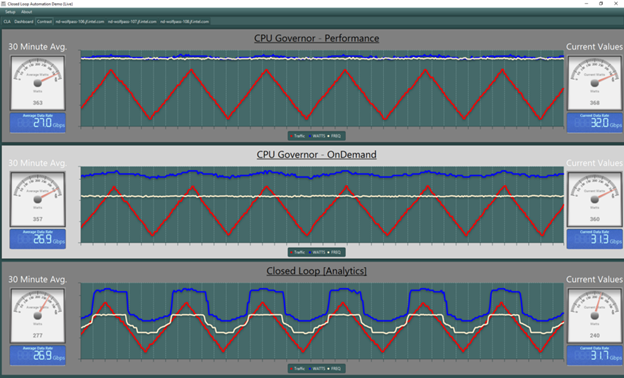Click the FREQ legend entry in the Closed Loop chart

point(334,368)
